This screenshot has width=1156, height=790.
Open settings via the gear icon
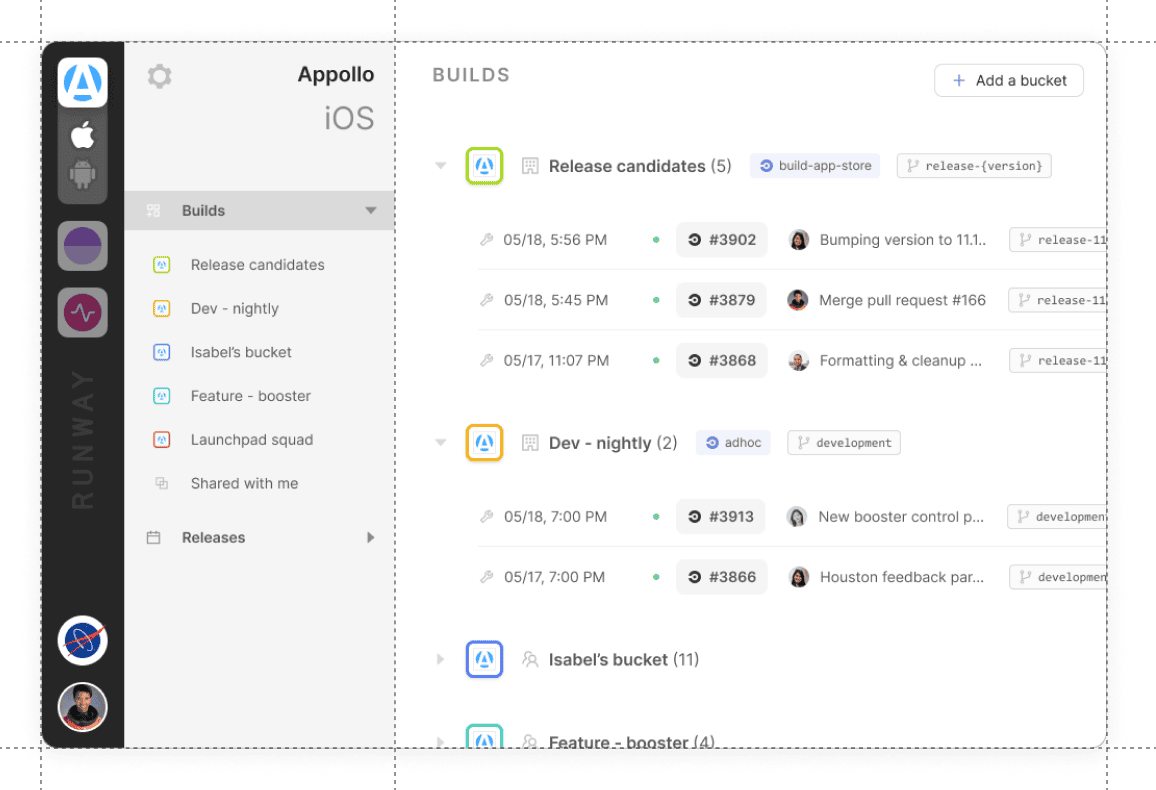click(x=159, y=76)
